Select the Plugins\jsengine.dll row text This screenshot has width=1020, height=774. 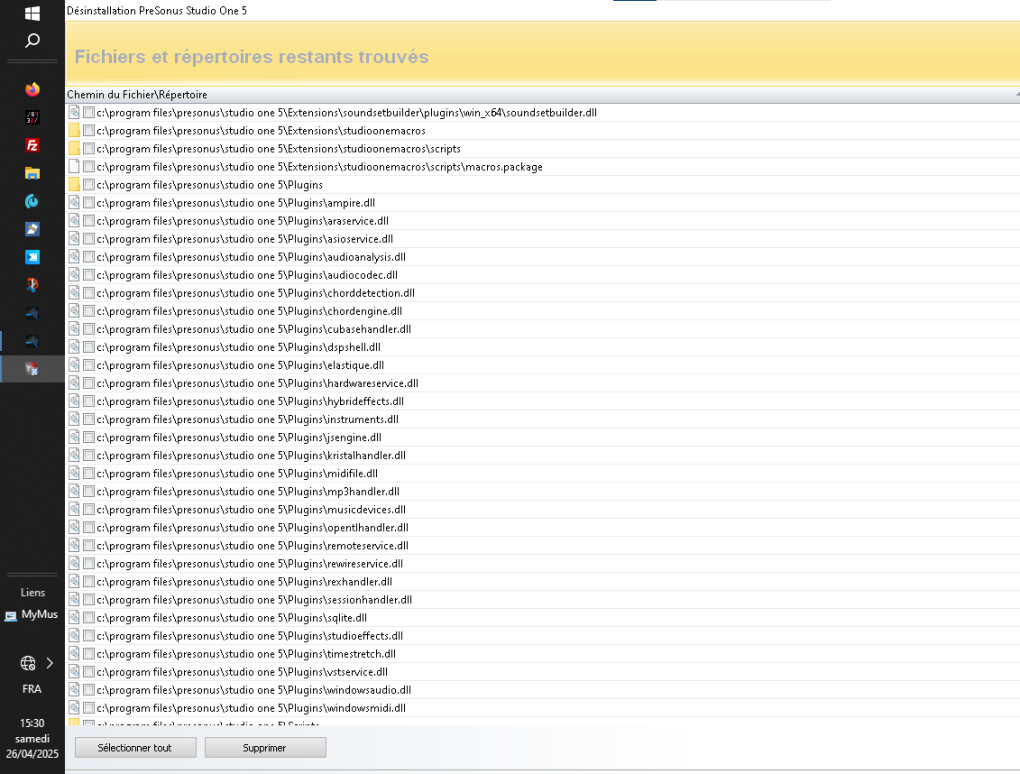click(x=239, y=437)
